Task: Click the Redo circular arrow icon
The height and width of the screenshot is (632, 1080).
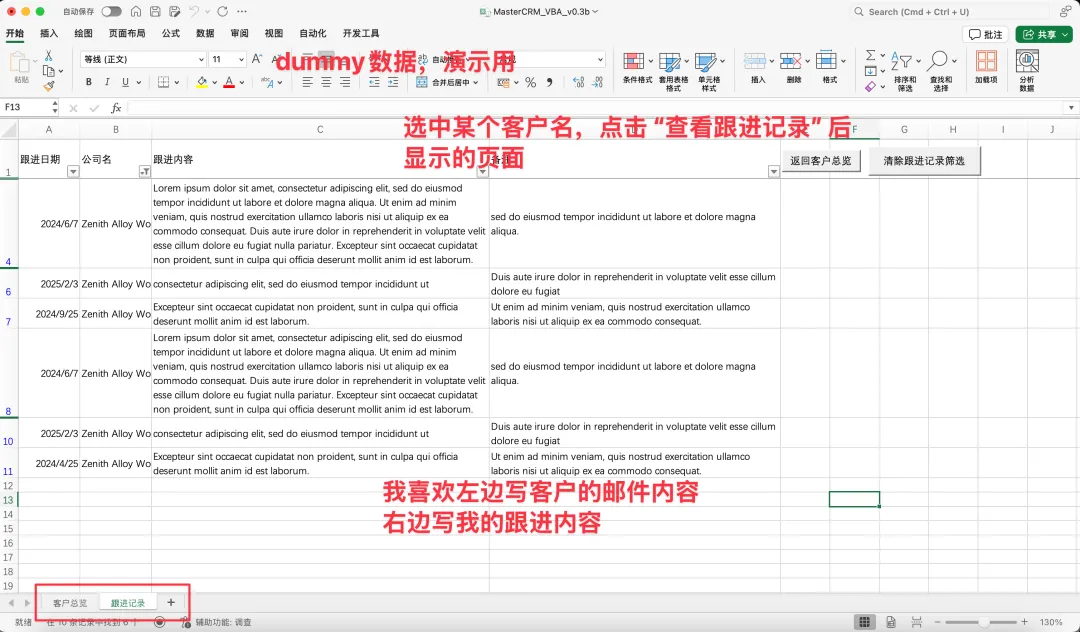Action: point(222,11)
